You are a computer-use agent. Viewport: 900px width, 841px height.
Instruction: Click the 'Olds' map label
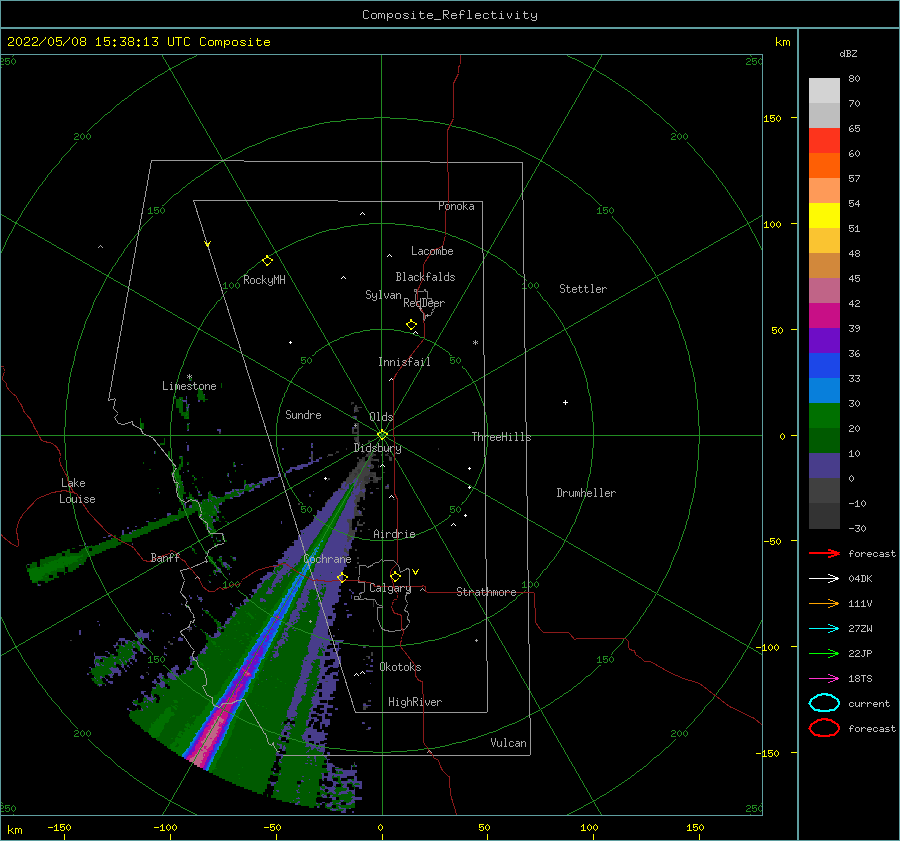pos(381,417)
